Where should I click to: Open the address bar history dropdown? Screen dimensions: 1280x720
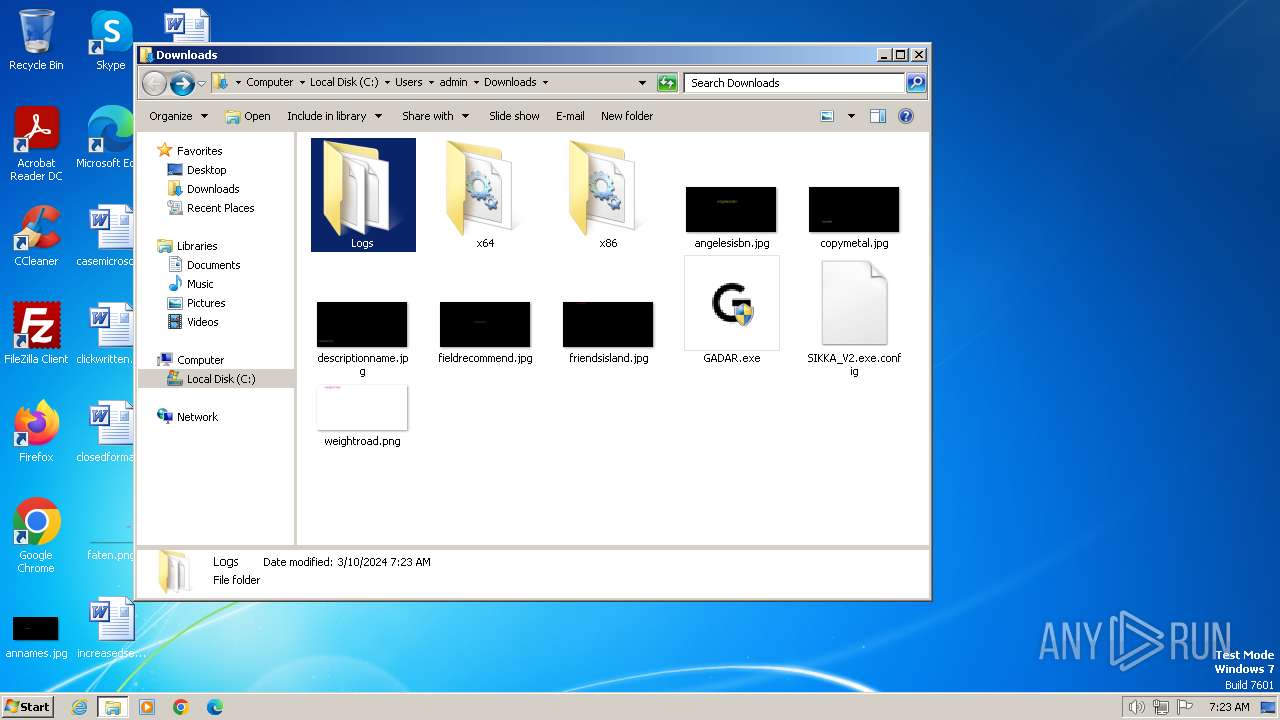(x=642, y=83)
